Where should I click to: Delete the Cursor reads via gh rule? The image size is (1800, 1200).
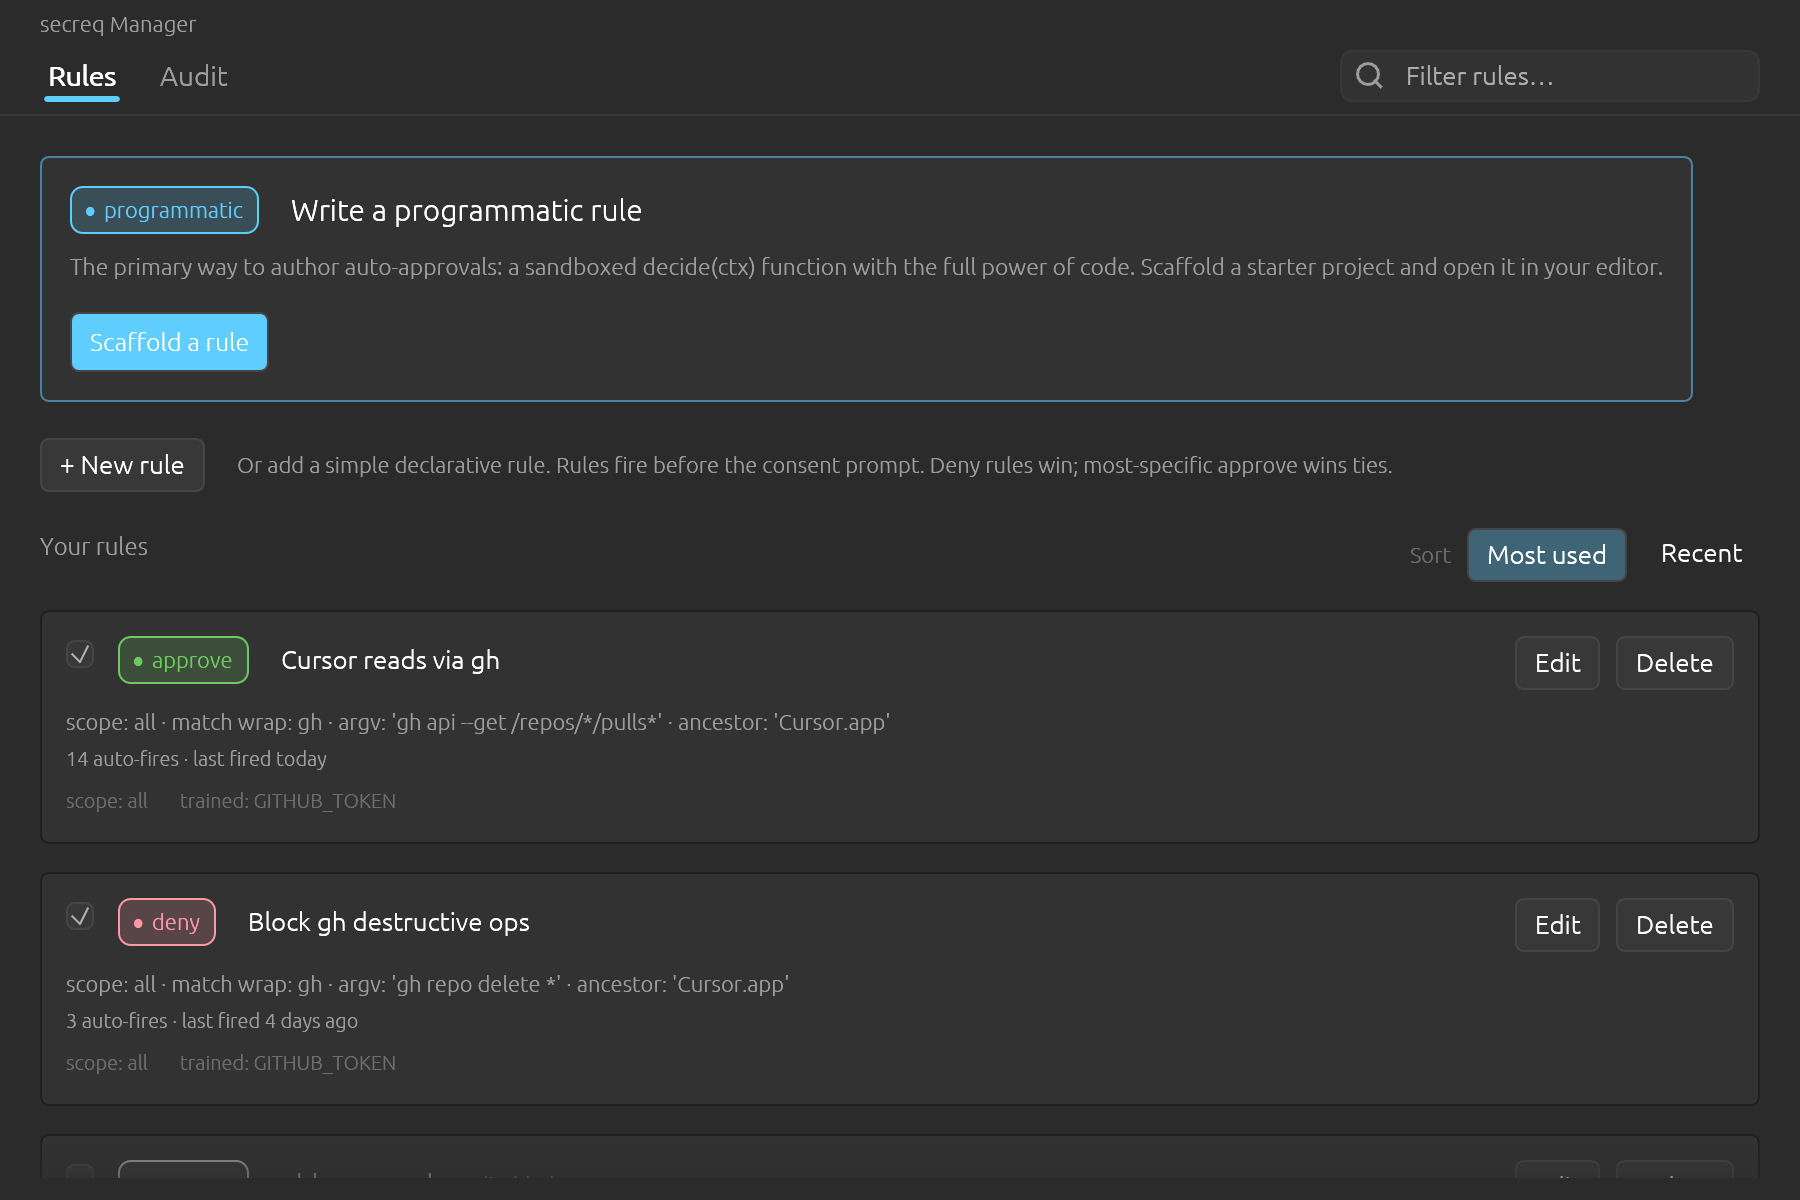(1674, 663)
